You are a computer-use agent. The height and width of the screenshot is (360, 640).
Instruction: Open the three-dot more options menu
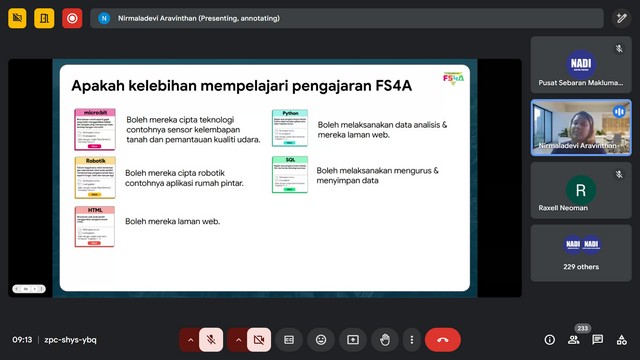tap(411, 340)
